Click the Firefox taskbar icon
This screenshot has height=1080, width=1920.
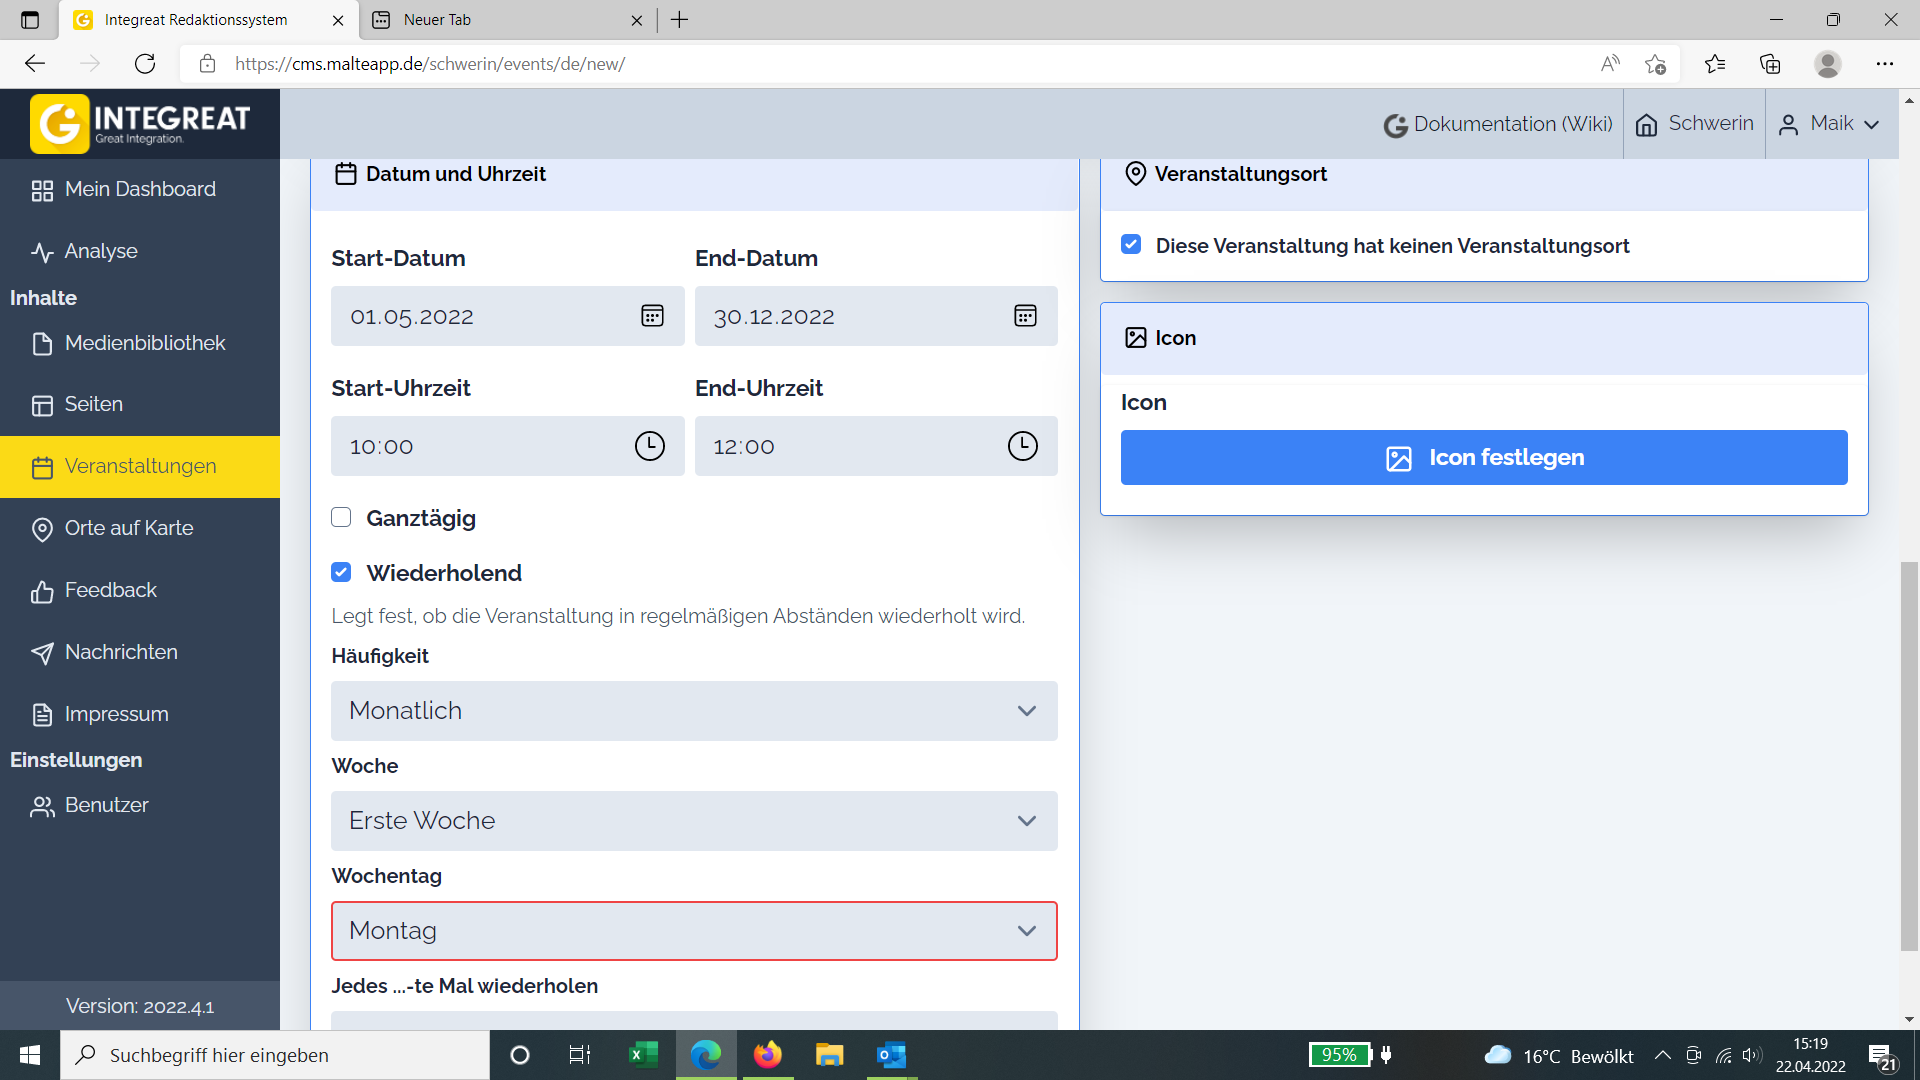tap(767, 1055)
